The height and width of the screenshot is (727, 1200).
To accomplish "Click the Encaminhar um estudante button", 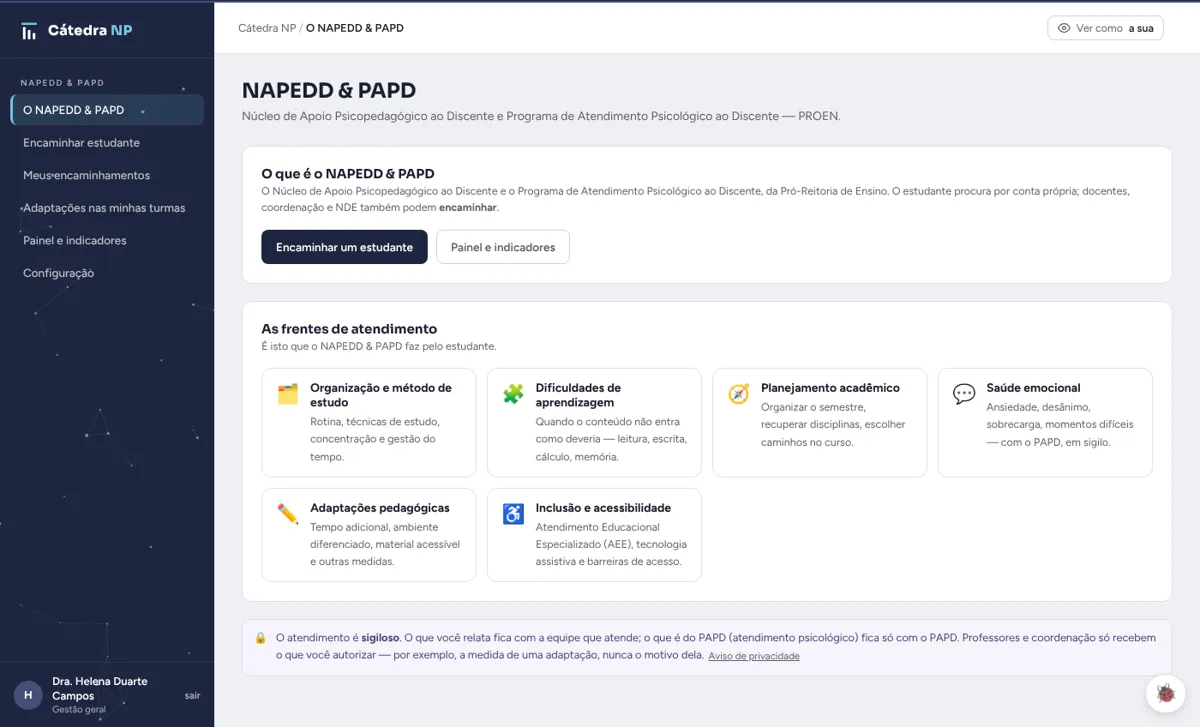I will [x=344, y=247].
